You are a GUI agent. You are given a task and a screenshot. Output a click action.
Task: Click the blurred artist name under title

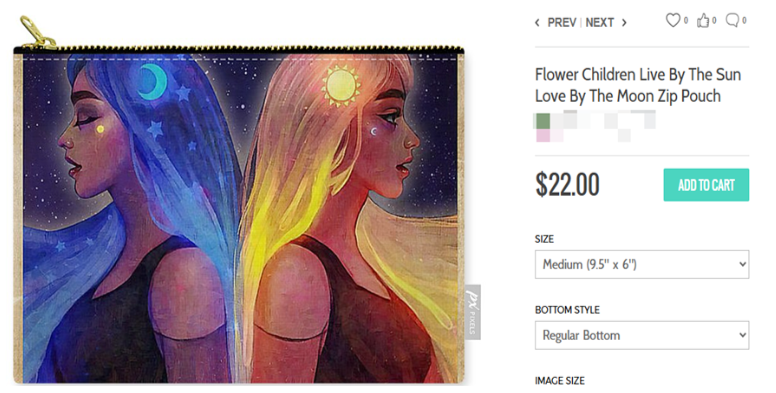pos(595,127)
